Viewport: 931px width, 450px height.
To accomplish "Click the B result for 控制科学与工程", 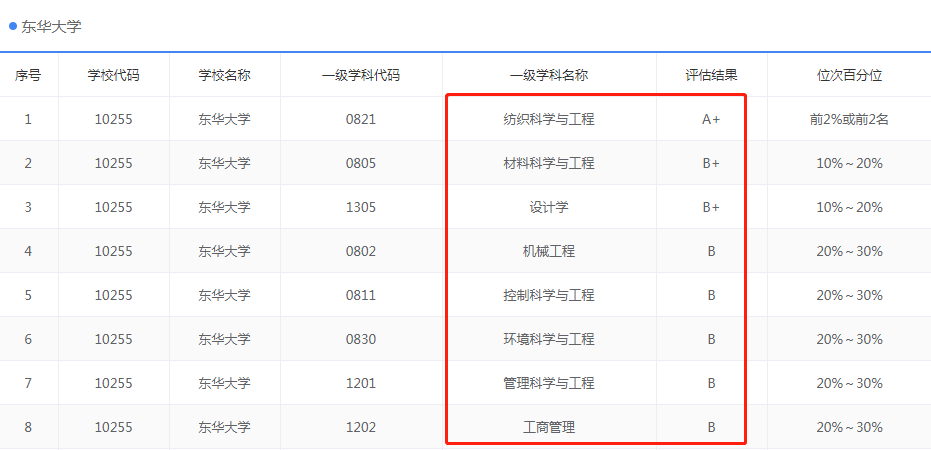I will (711, 295).
